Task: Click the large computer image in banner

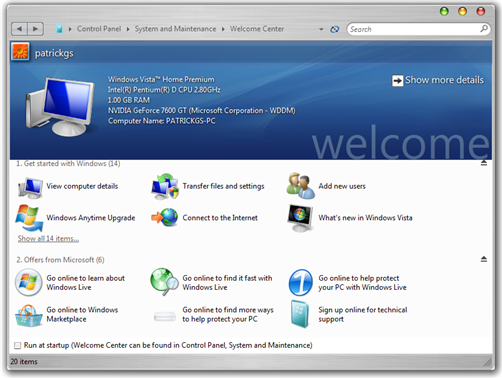Action: pyautogui.click(x=60, y=107)
